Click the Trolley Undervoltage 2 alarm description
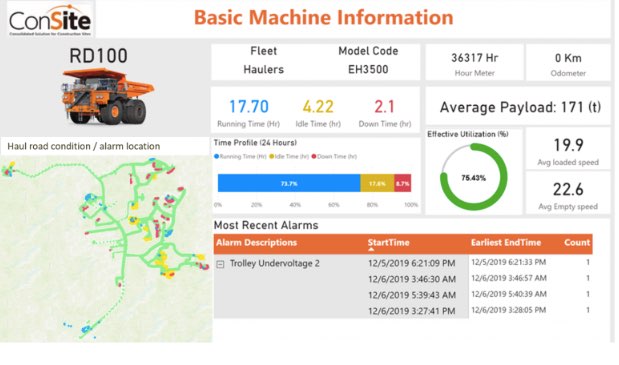This screenshot has width=619, height=365. (275, 264)
